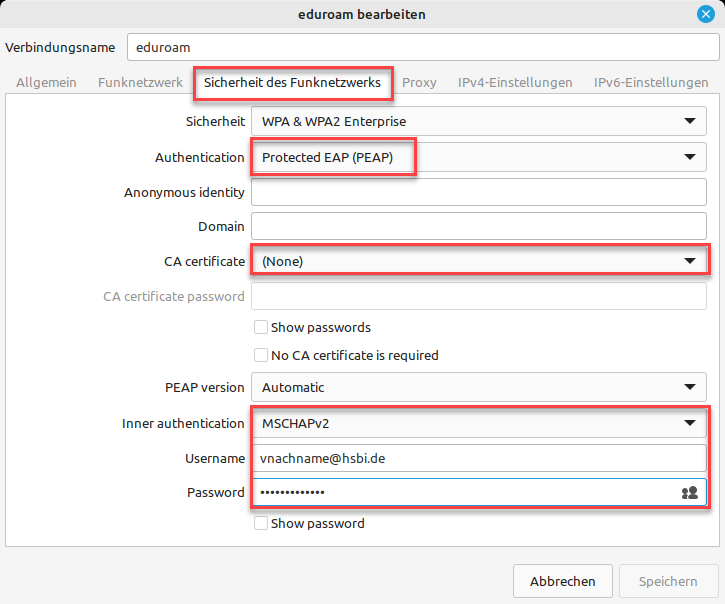Click the Abbrechen button
The width and height of the screenshot is (725, 604).
562,581
